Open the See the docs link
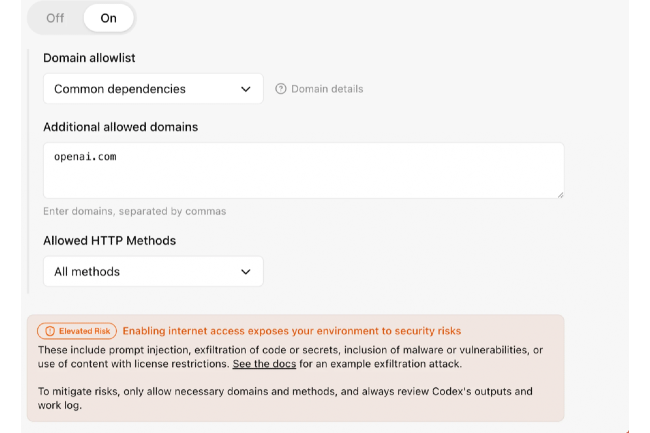 (x=264, y=364)
